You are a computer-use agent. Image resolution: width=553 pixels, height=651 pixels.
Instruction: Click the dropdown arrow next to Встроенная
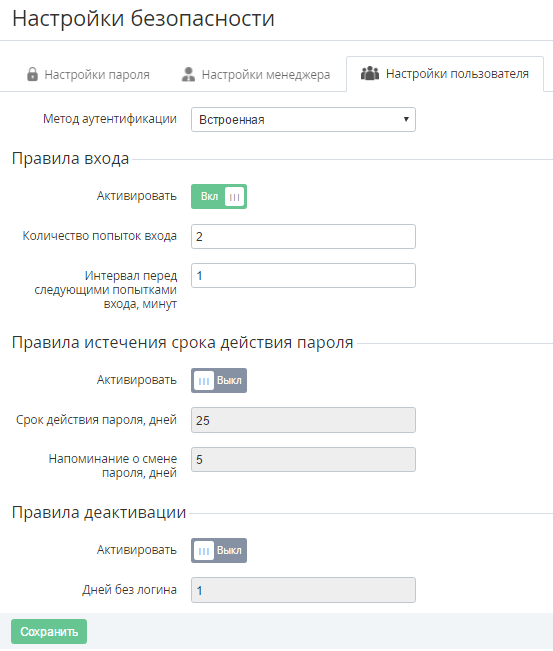[x=406, y=120]
